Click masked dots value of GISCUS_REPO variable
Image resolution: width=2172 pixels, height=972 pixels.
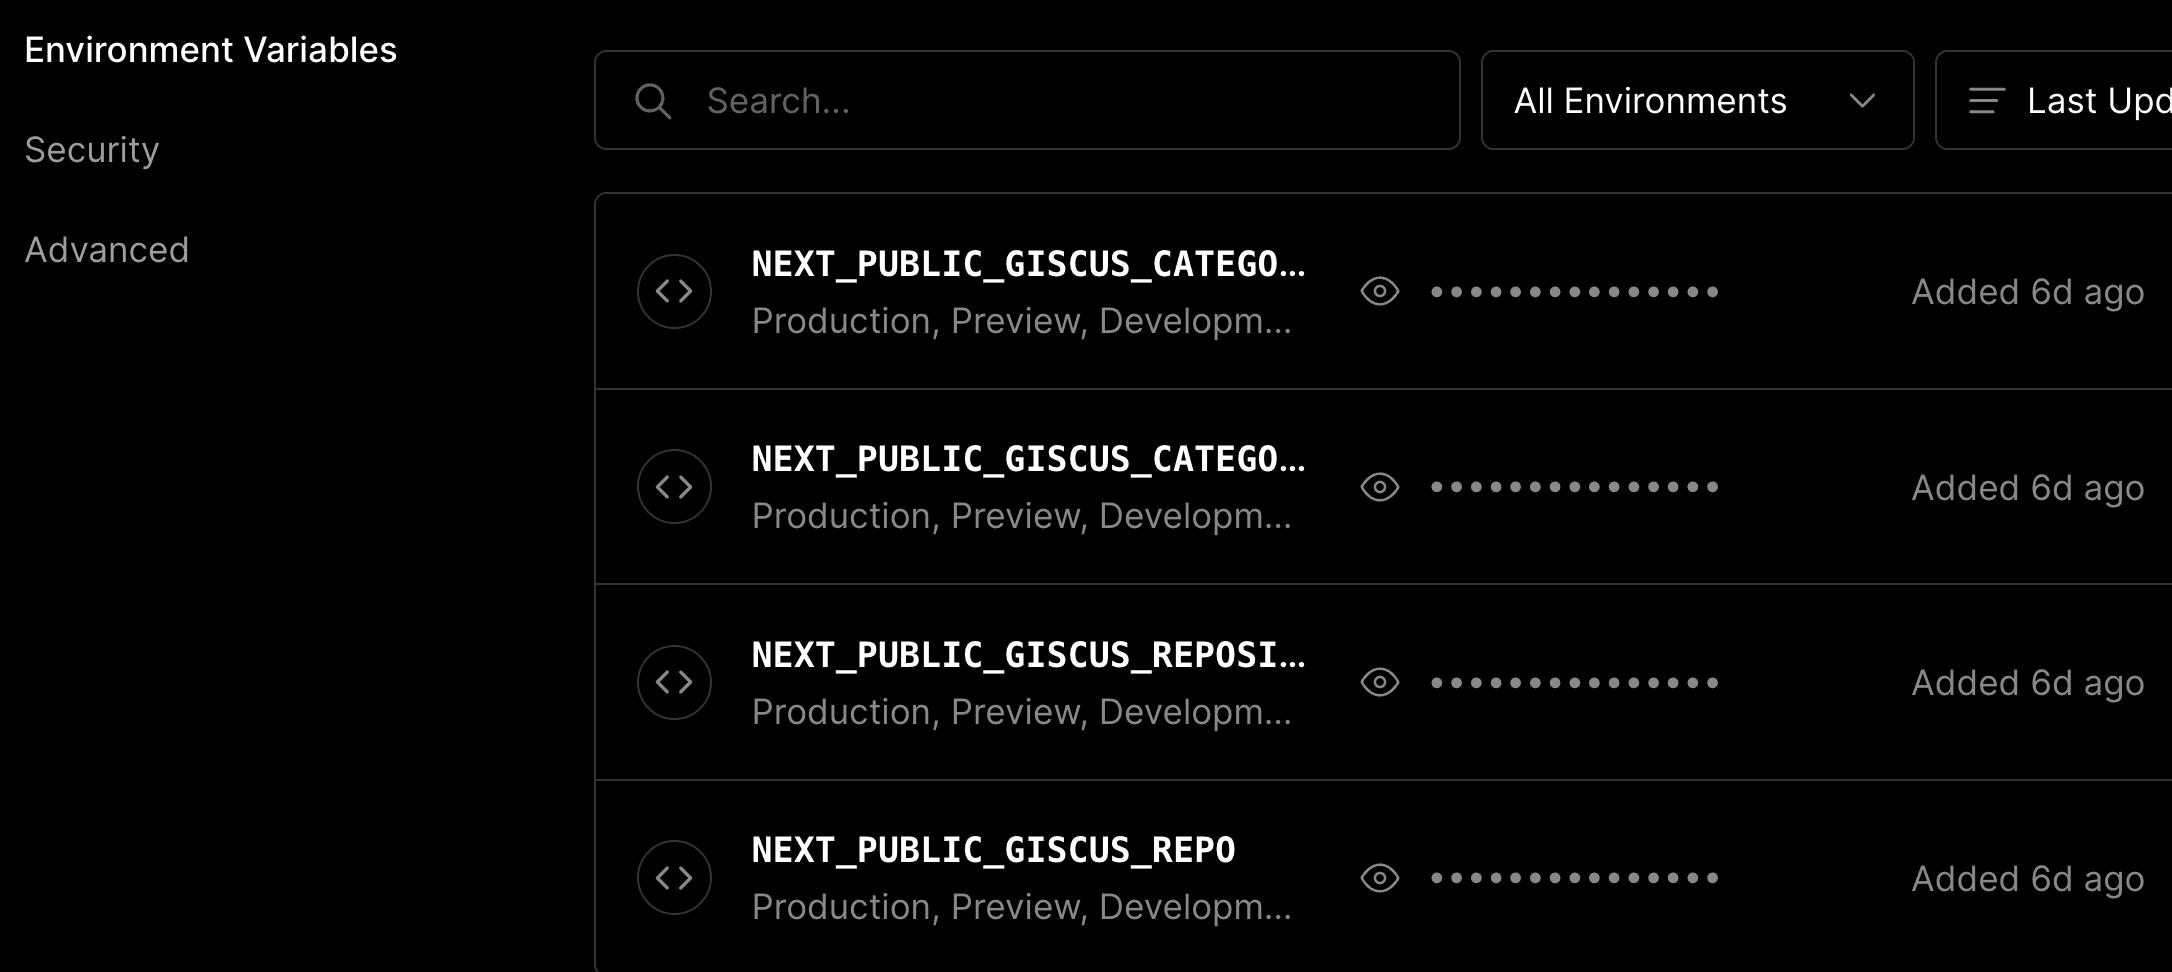(x=1575, y=878)
